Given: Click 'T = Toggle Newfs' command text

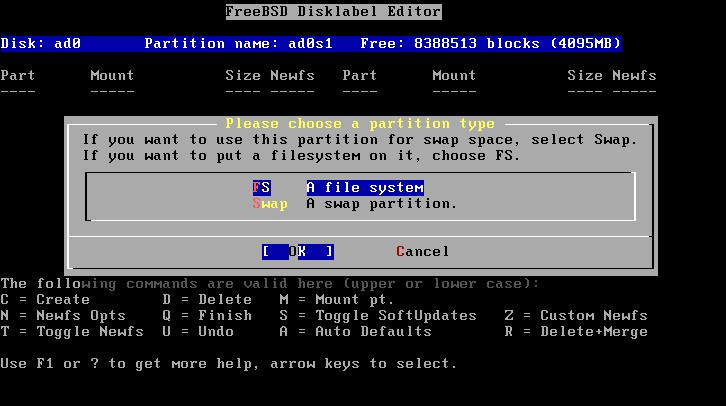Looking at the screenshot, I should click(x=72, y=332).
